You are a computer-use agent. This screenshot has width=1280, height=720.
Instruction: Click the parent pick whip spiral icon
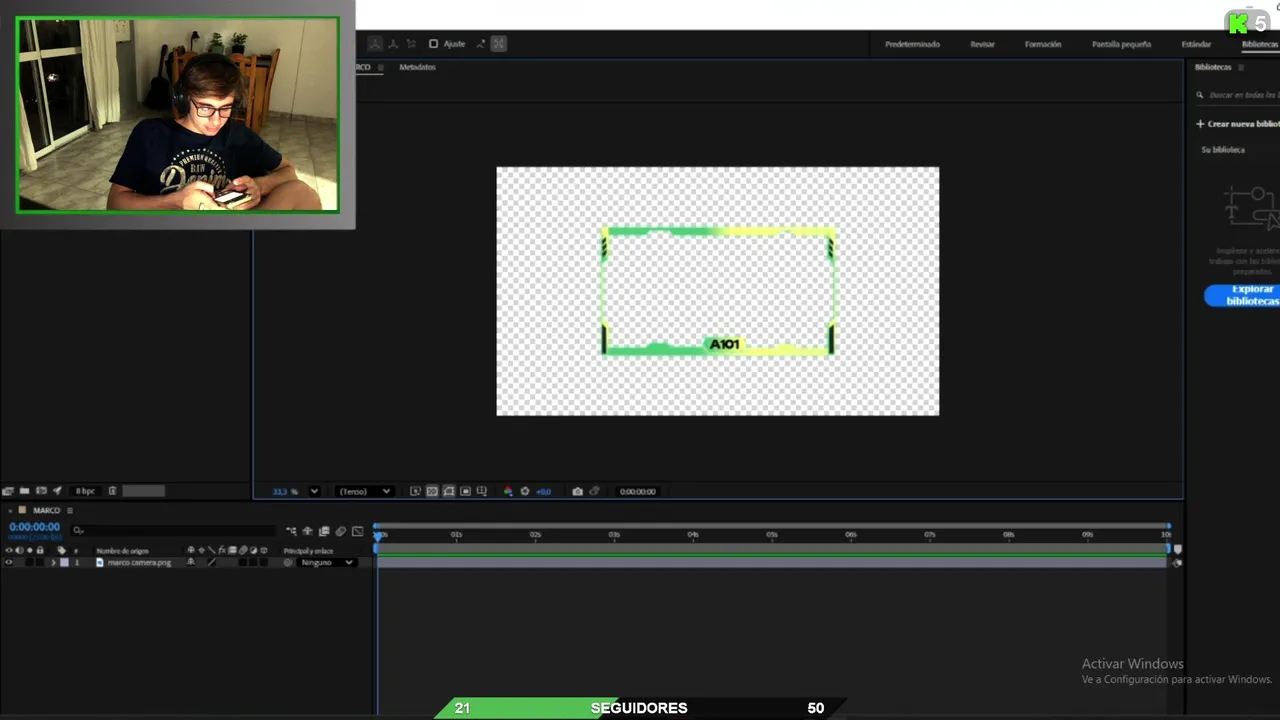click(288, 562)
